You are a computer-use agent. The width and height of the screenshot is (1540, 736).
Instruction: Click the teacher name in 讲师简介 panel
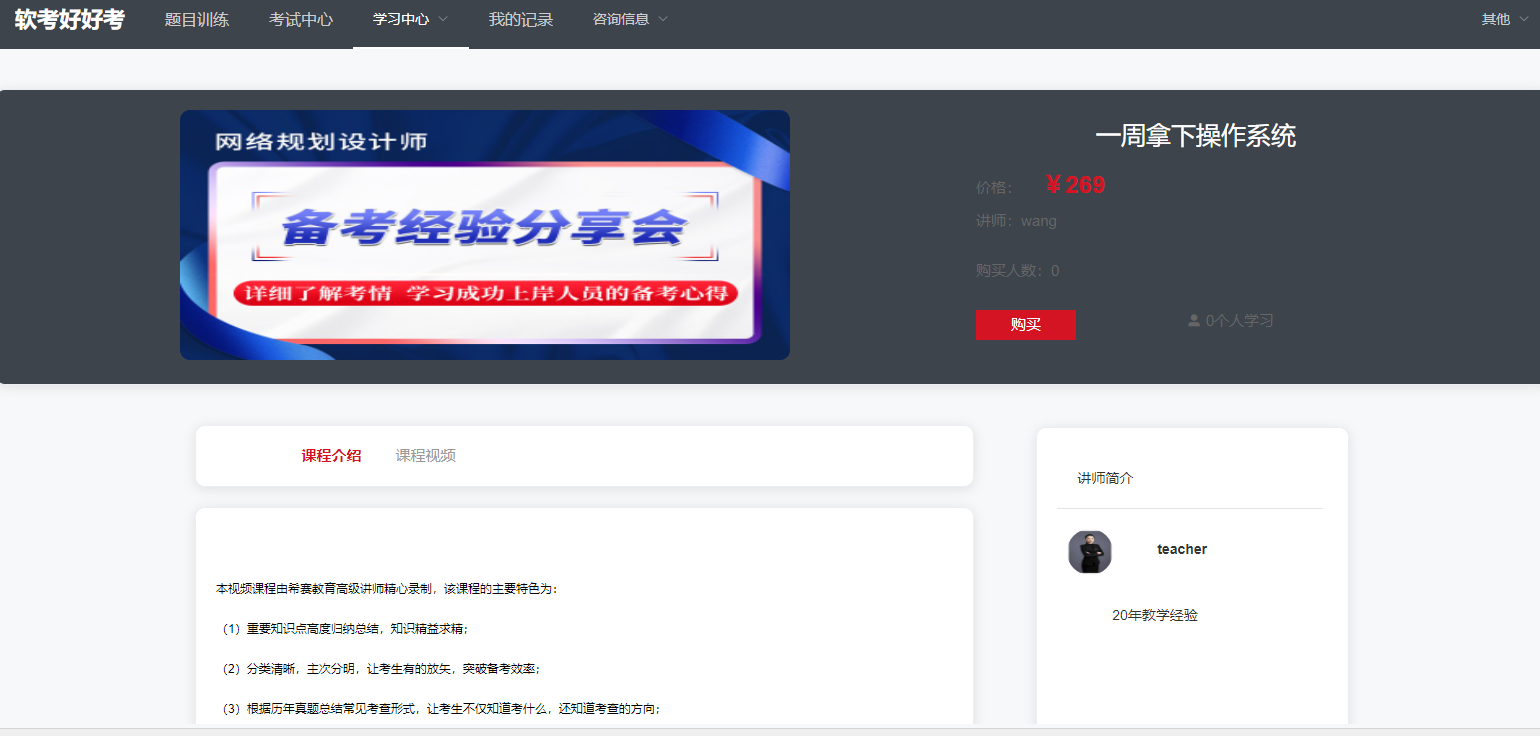click(x=1182, y=548)
